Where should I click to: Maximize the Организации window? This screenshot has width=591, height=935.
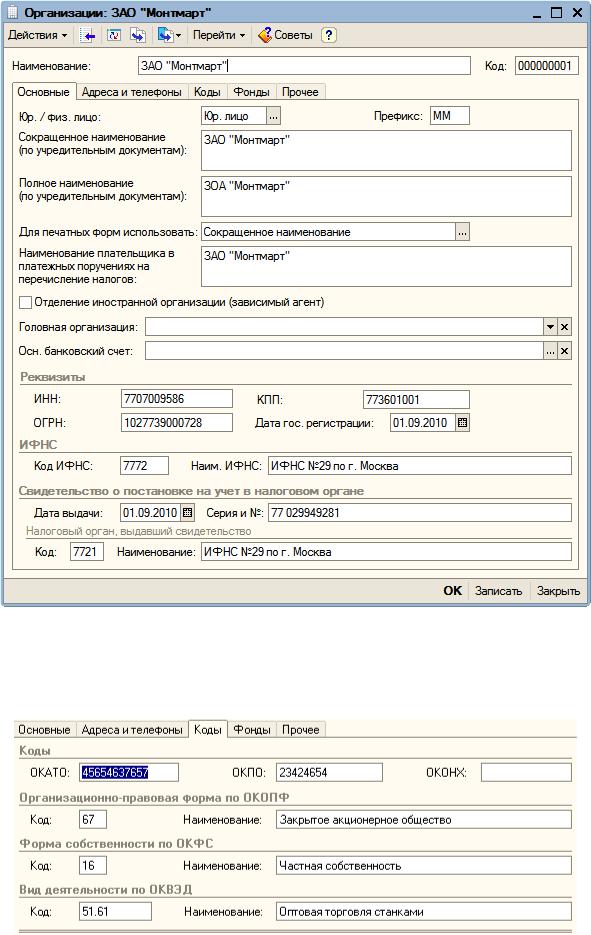tap(556, 12)
